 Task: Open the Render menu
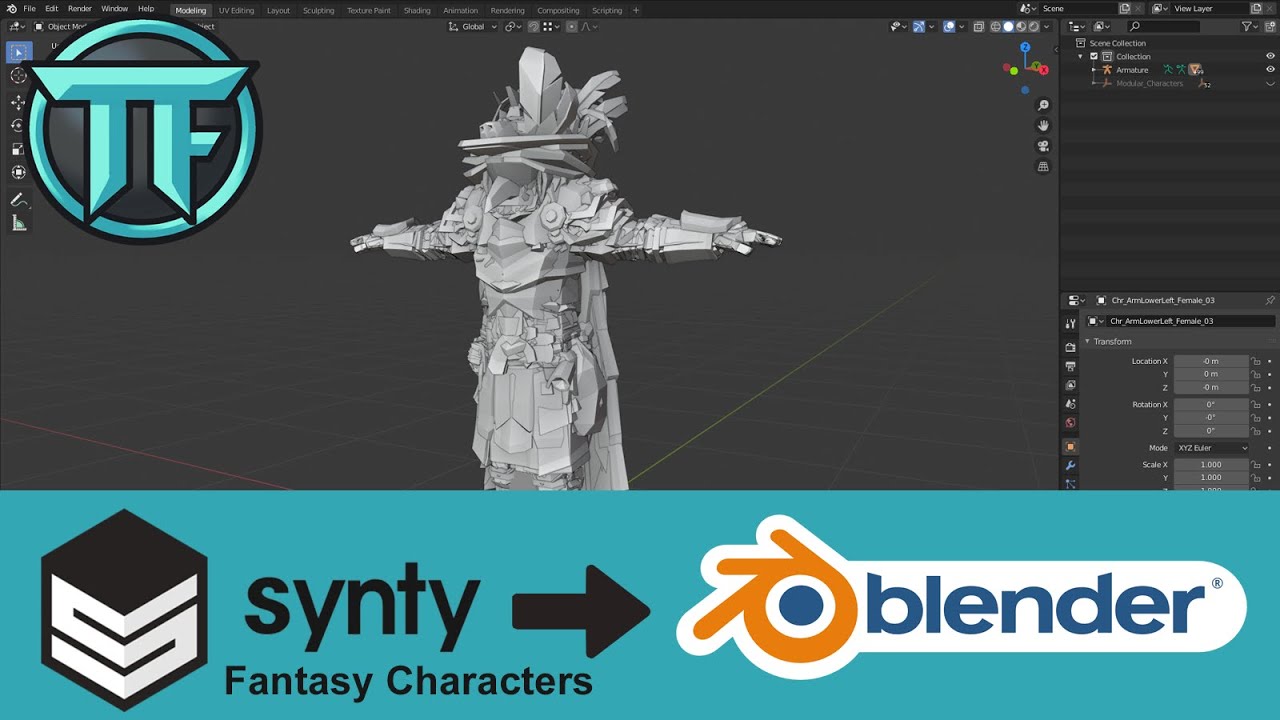(80, 9)
